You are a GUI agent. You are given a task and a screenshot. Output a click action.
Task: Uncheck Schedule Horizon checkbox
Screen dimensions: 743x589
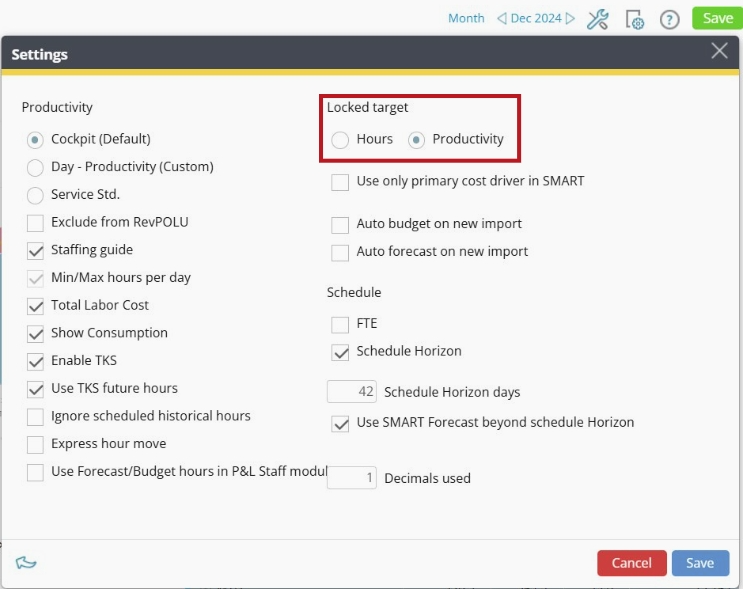click(340, 352)
